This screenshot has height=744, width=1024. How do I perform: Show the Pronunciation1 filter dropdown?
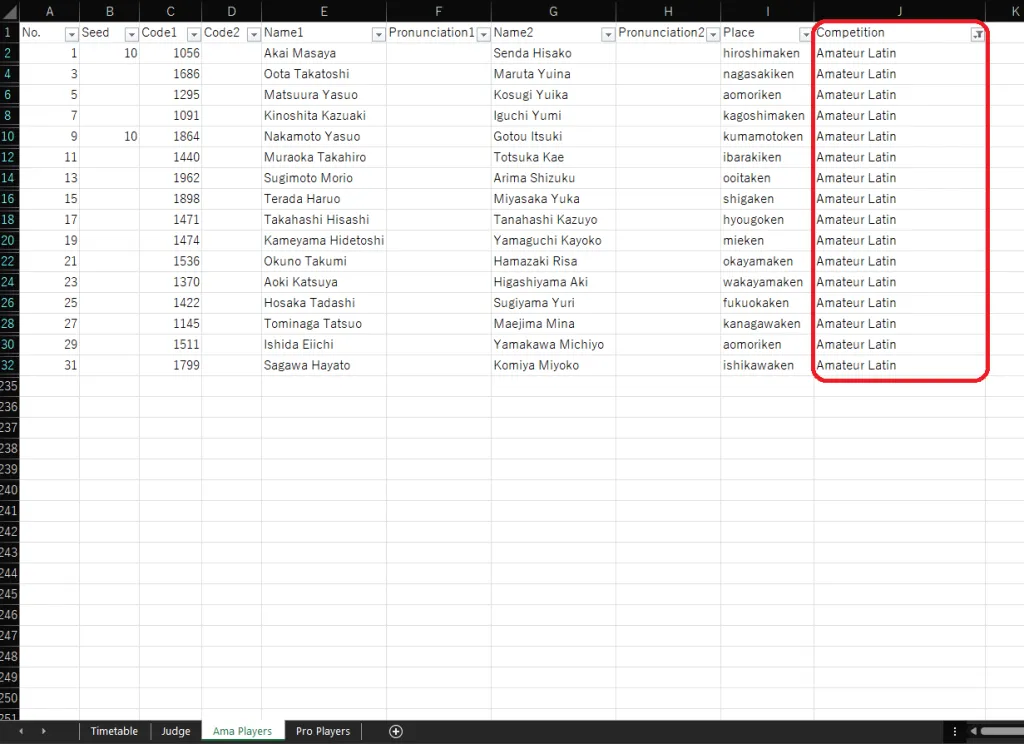tap(483, 34)
